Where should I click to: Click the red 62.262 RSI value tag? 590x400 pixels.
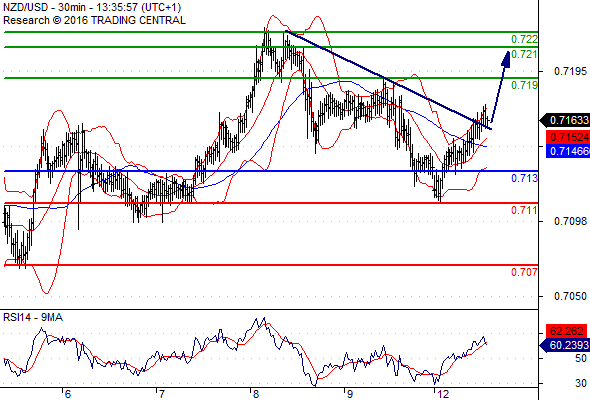click(567, 332)
